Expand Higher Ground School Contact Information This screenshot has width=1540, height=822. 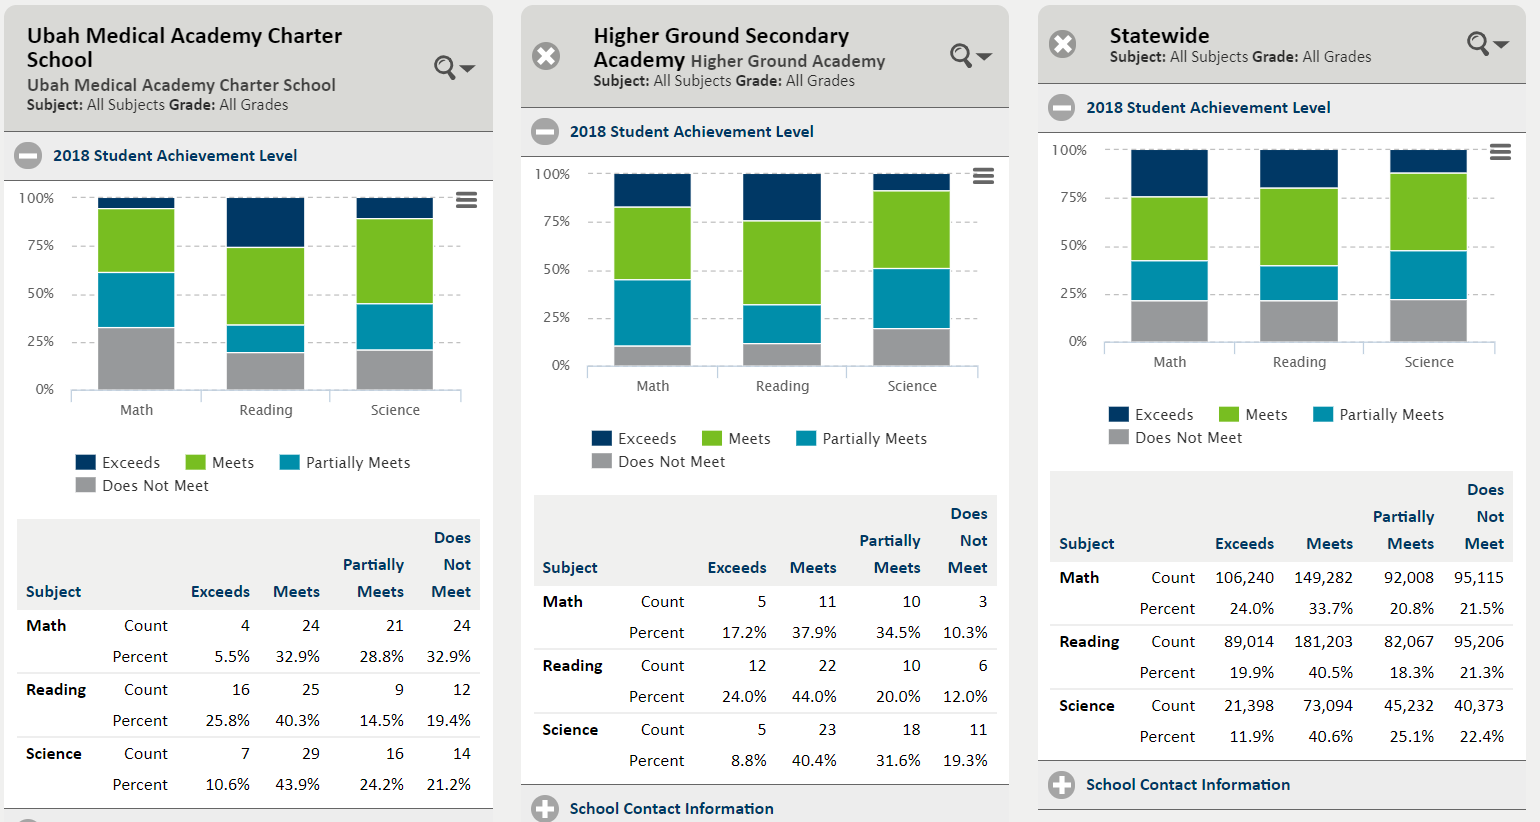[x=545, y=808]
